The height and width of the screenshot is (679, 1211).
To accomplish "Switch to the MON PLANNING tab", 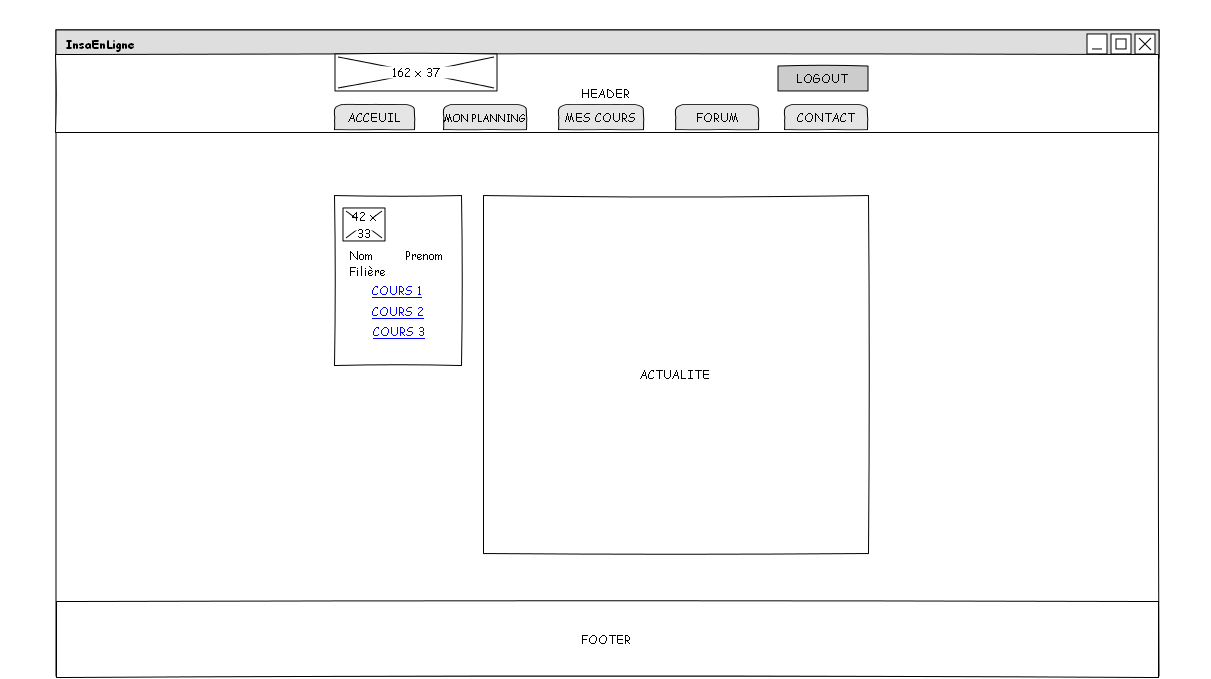I will (485, 117).
